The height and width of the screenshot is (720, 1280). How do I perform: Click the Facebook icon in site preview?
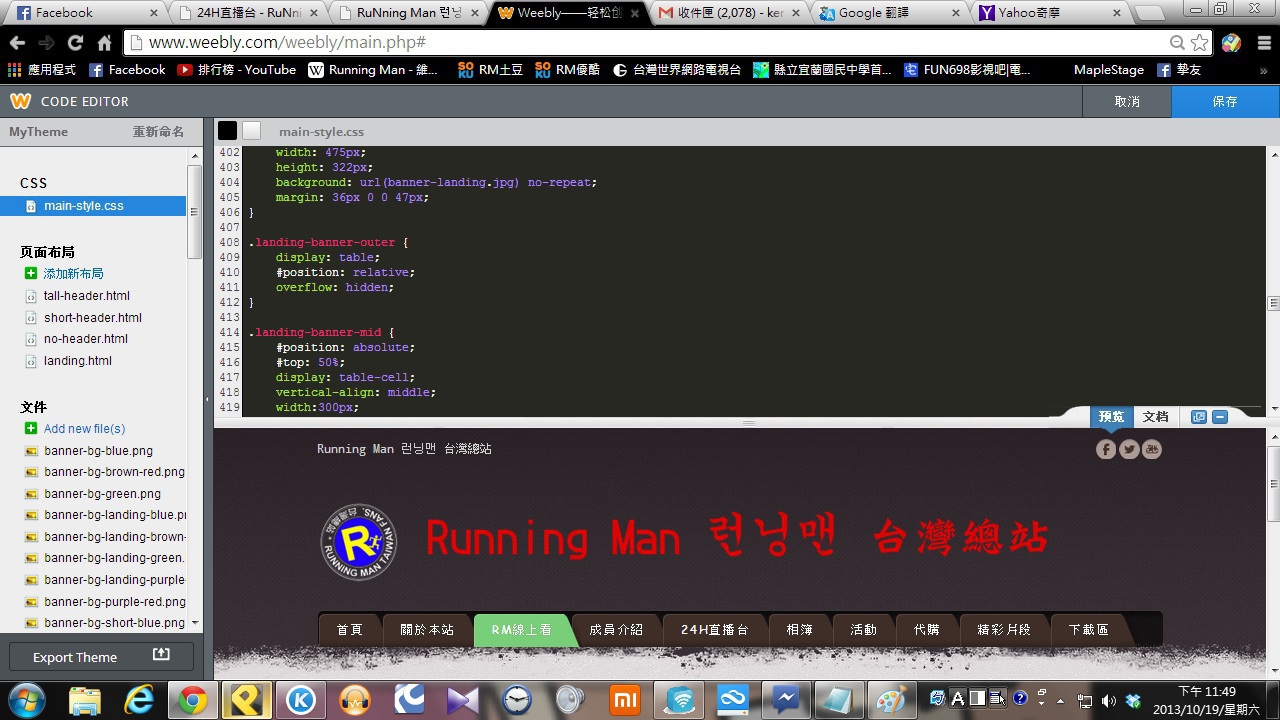(1106, 449)
